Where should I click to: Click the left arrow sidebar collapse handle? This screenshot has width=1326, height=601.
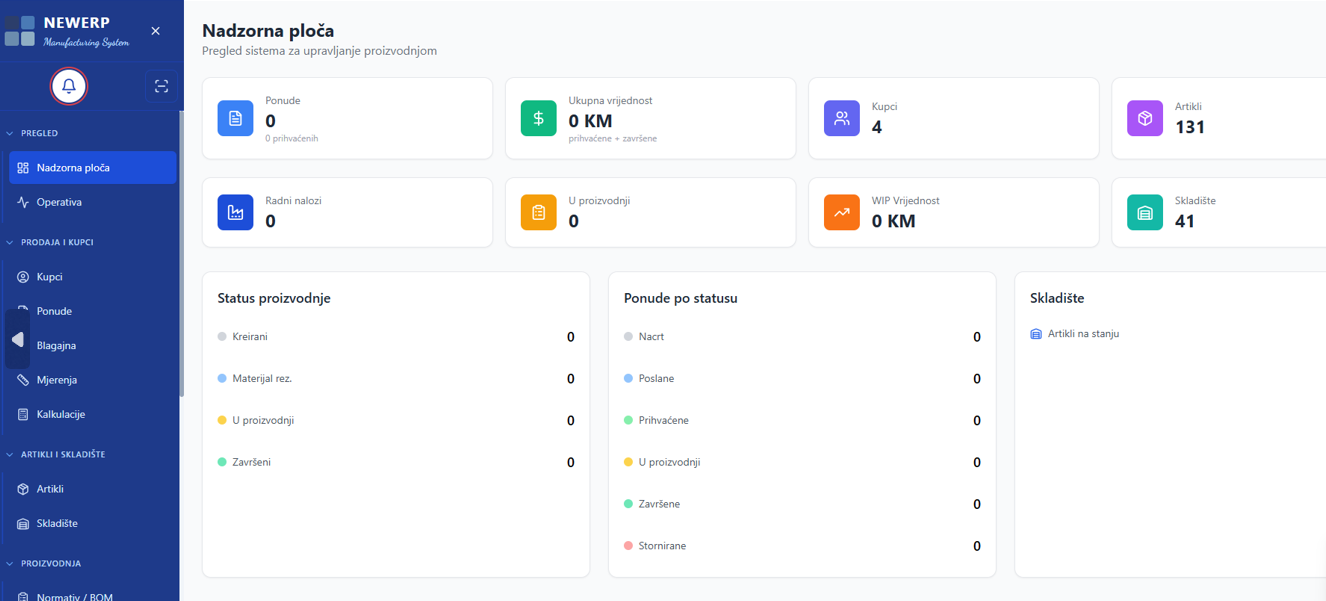[x=17, y=340]
